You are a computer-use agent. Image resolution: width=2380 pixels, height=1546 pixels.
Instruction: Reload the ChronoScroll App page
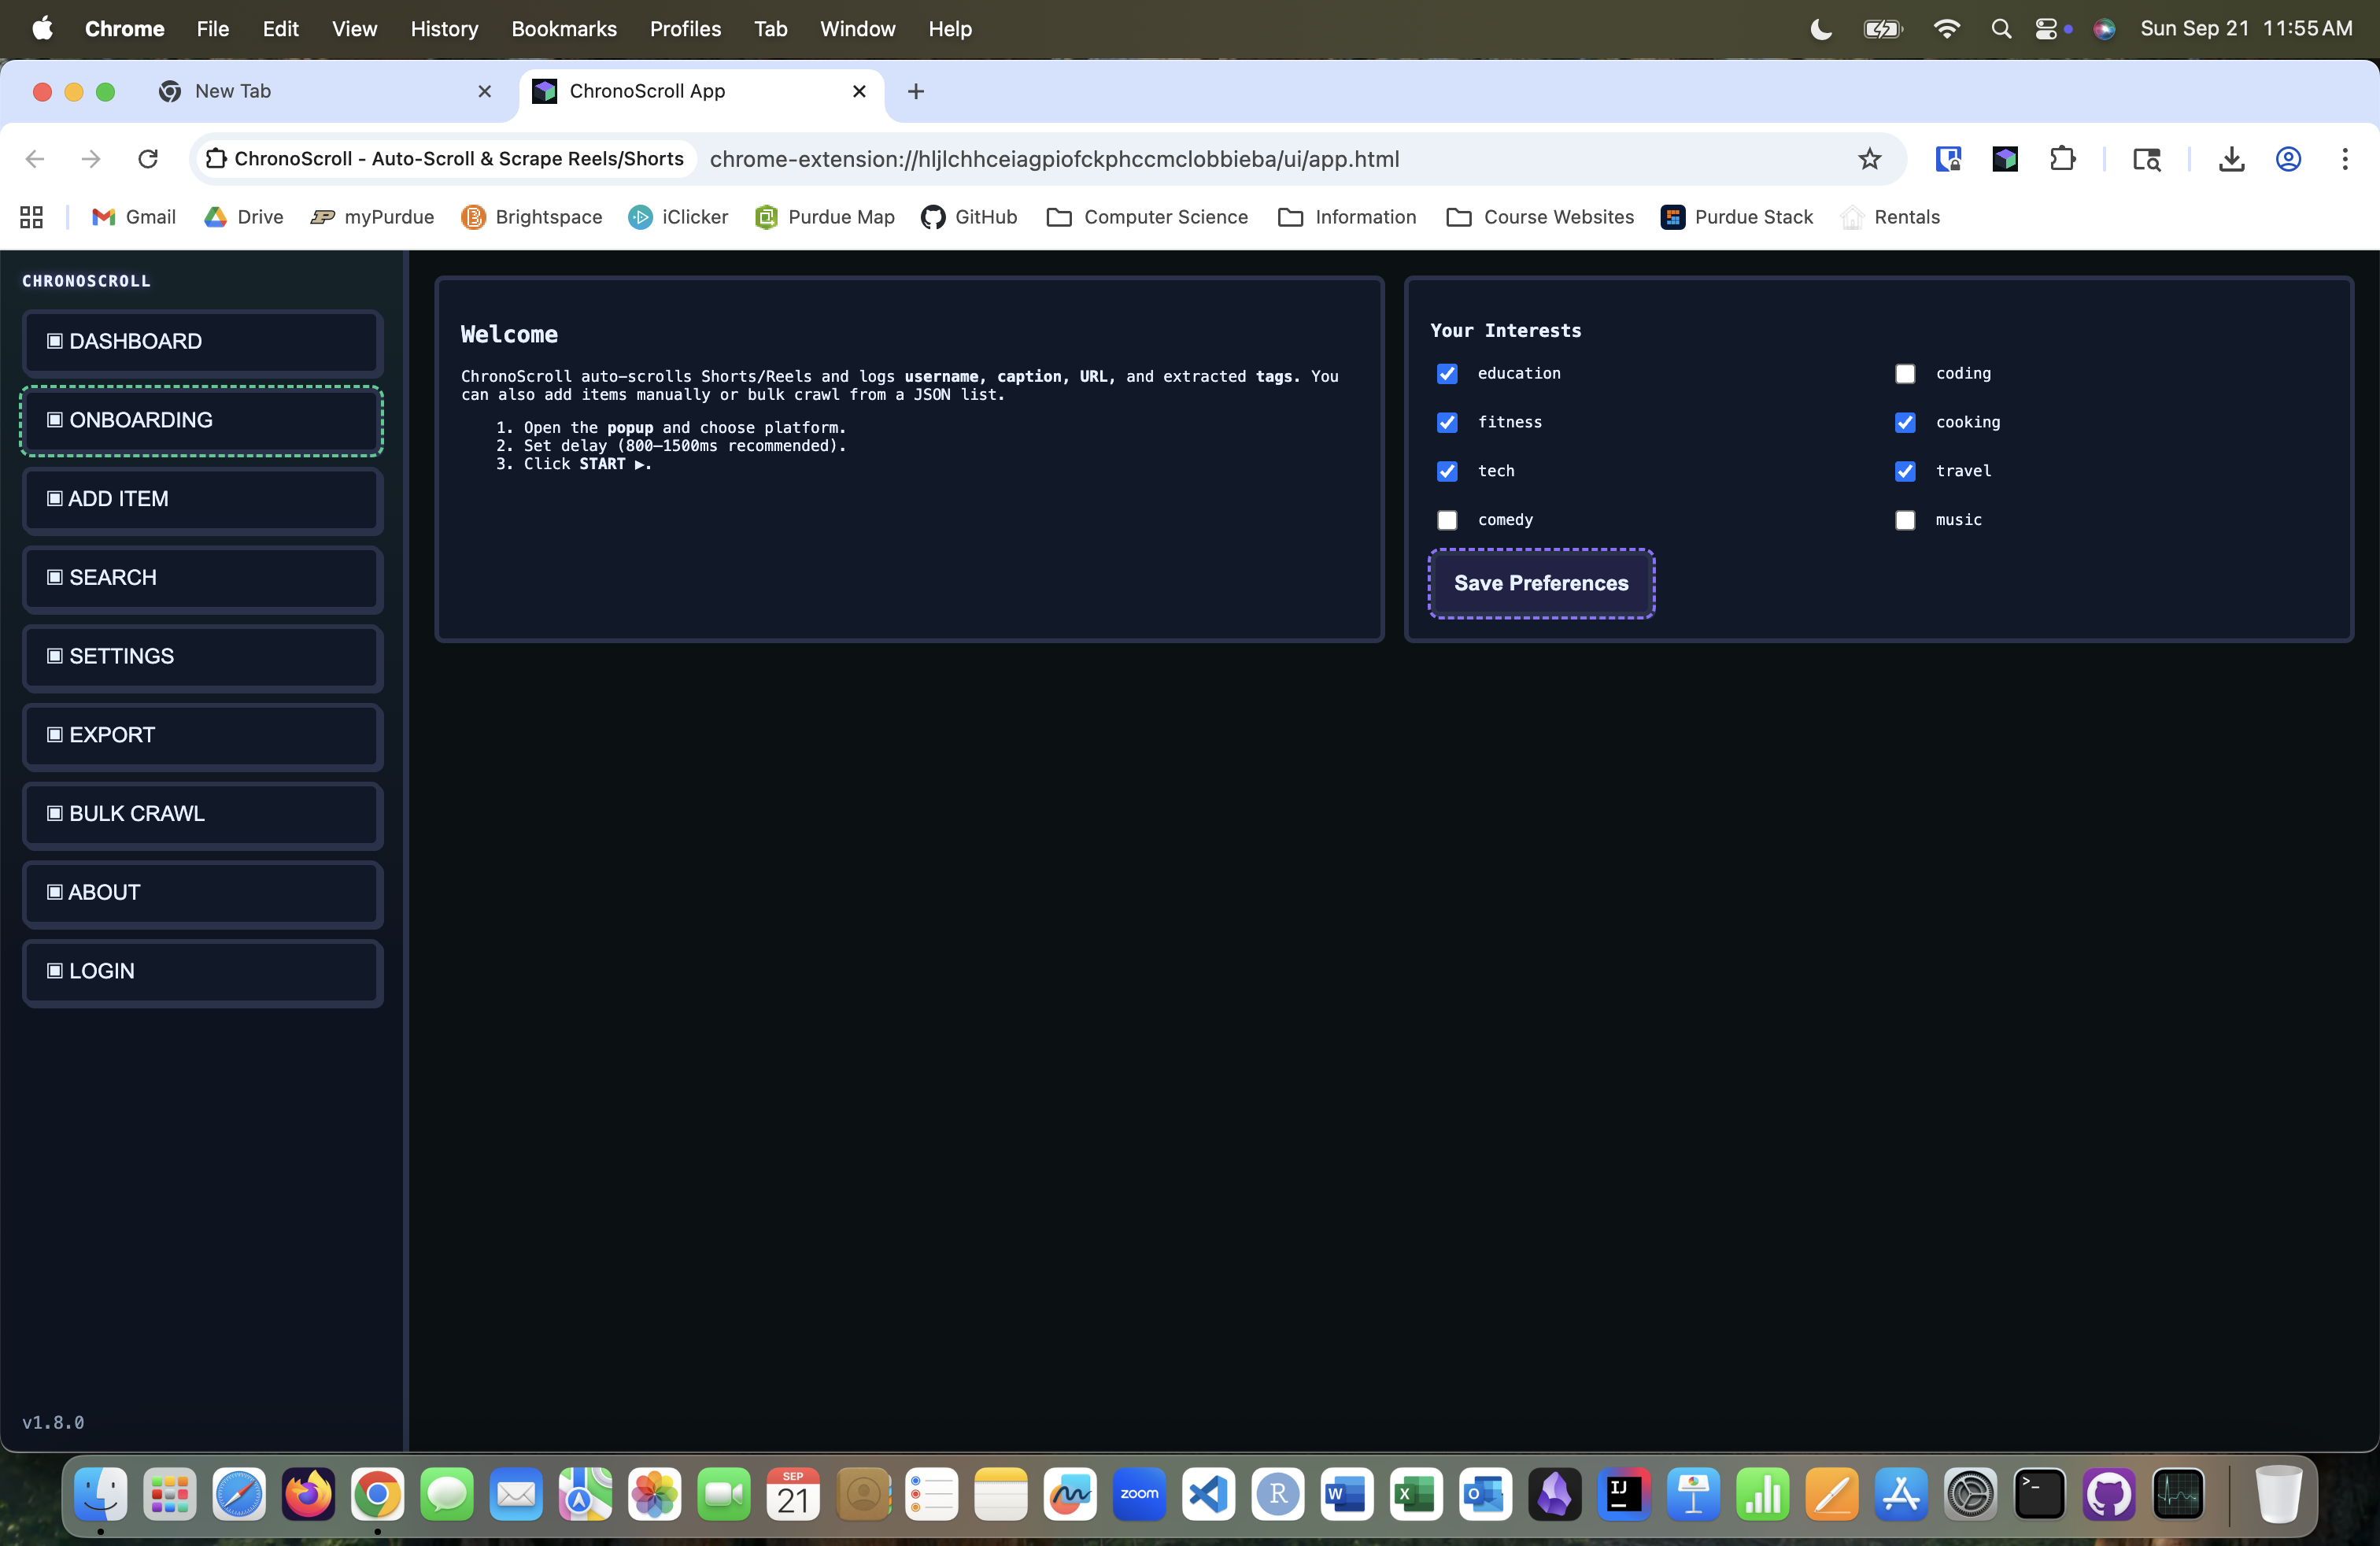148,159
